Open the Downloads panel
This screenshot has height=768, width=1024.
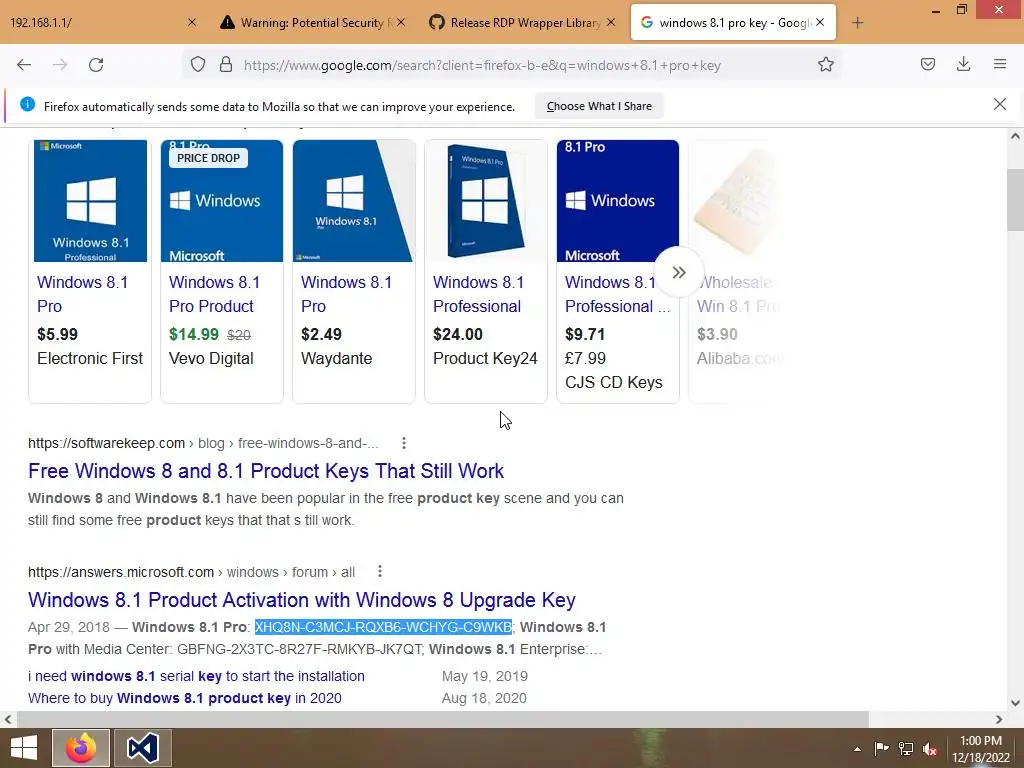coord(963,64)
